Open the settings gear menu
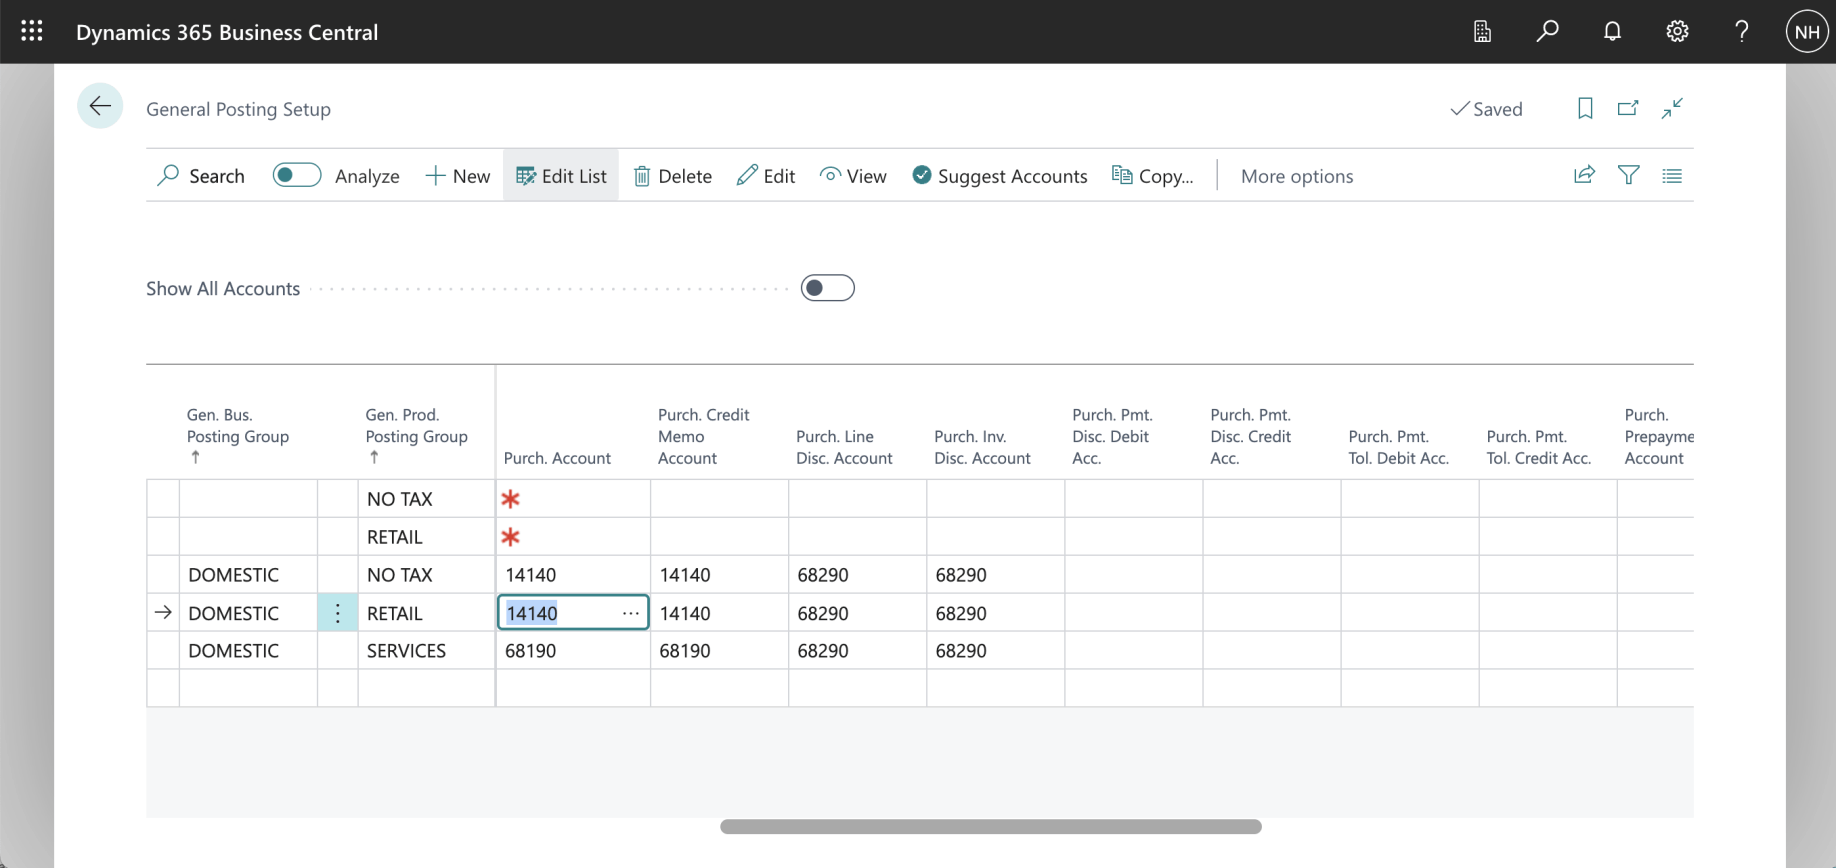This screenshot has width=1836, height=868. tap(1677, 31)
